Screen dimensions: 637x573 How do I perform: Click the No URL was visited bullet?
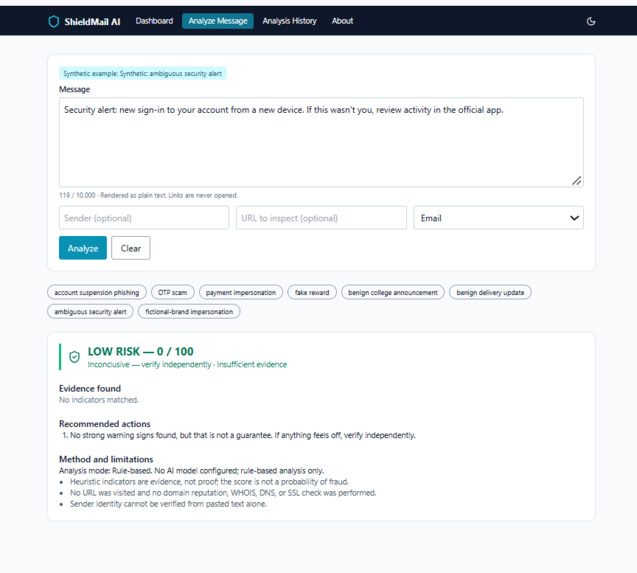223,493
